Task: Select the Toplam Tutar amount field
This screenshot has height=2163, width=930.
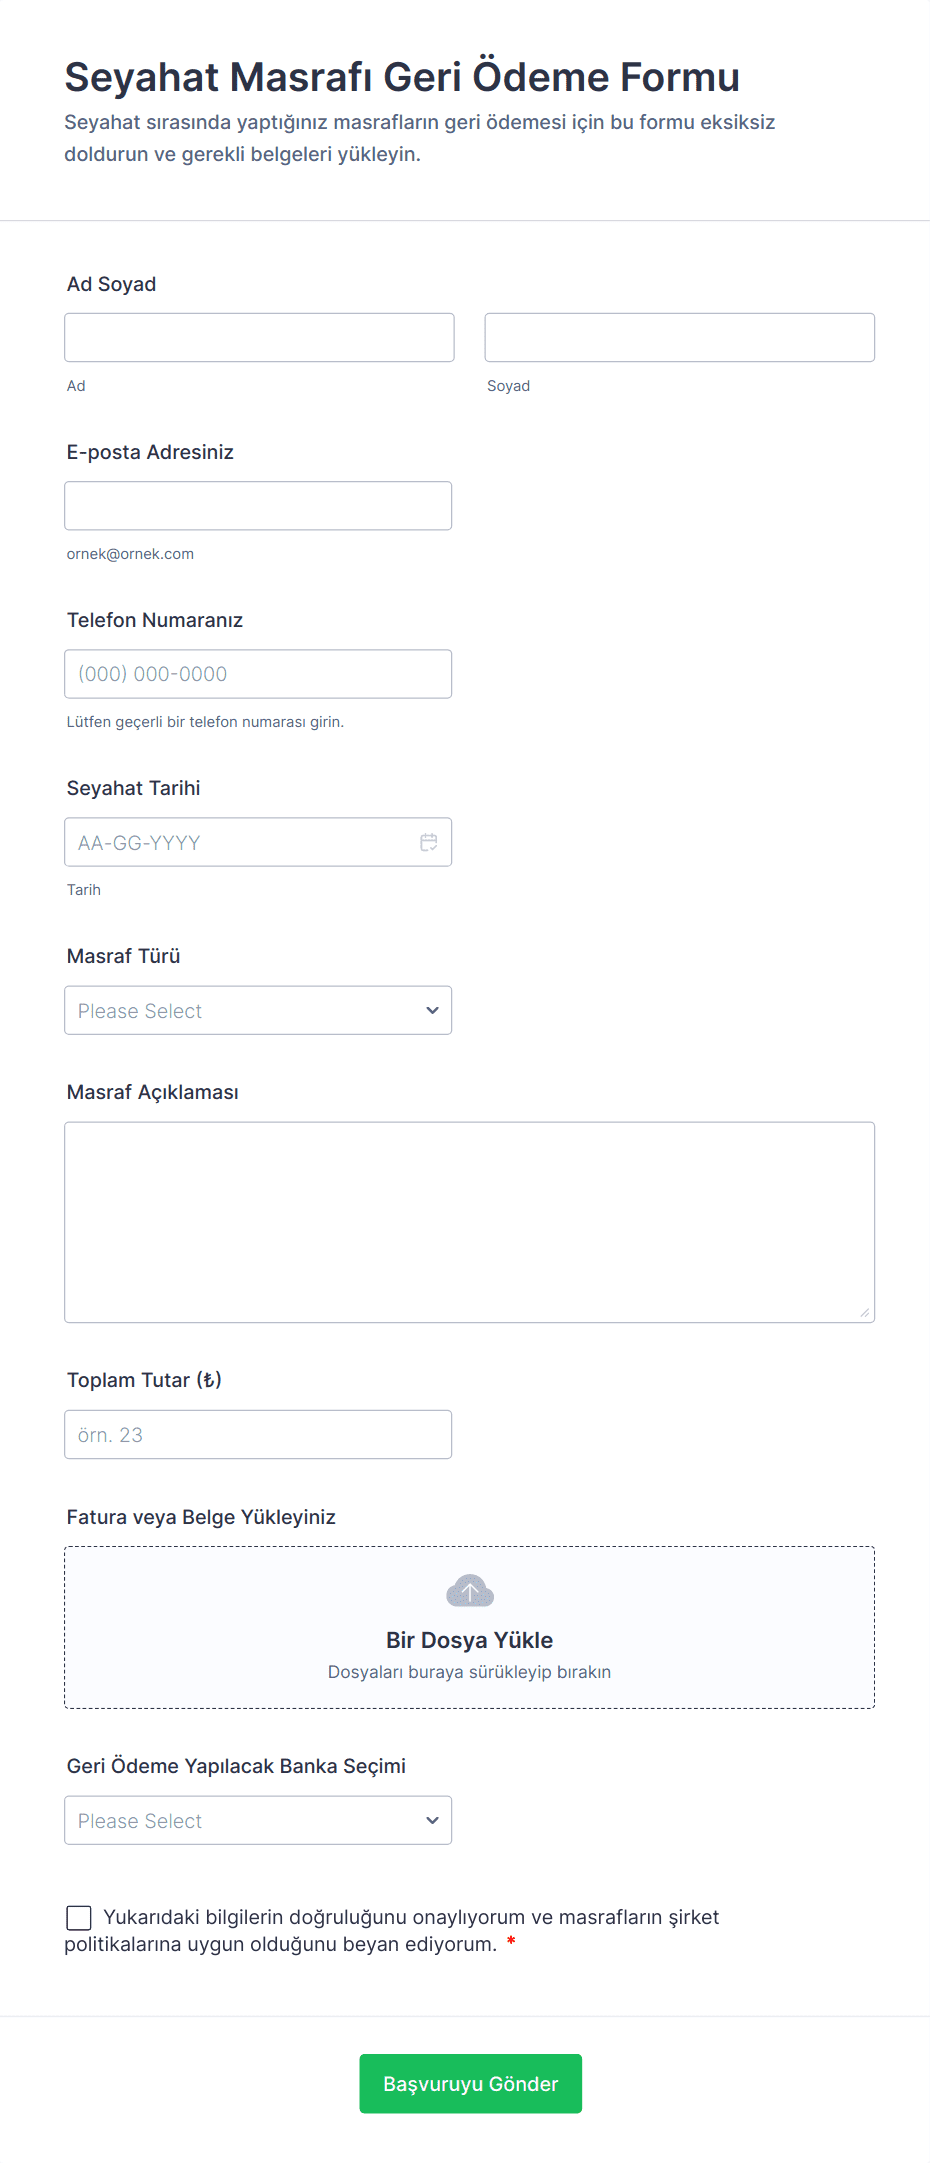Action: (x=258, y=1435)
